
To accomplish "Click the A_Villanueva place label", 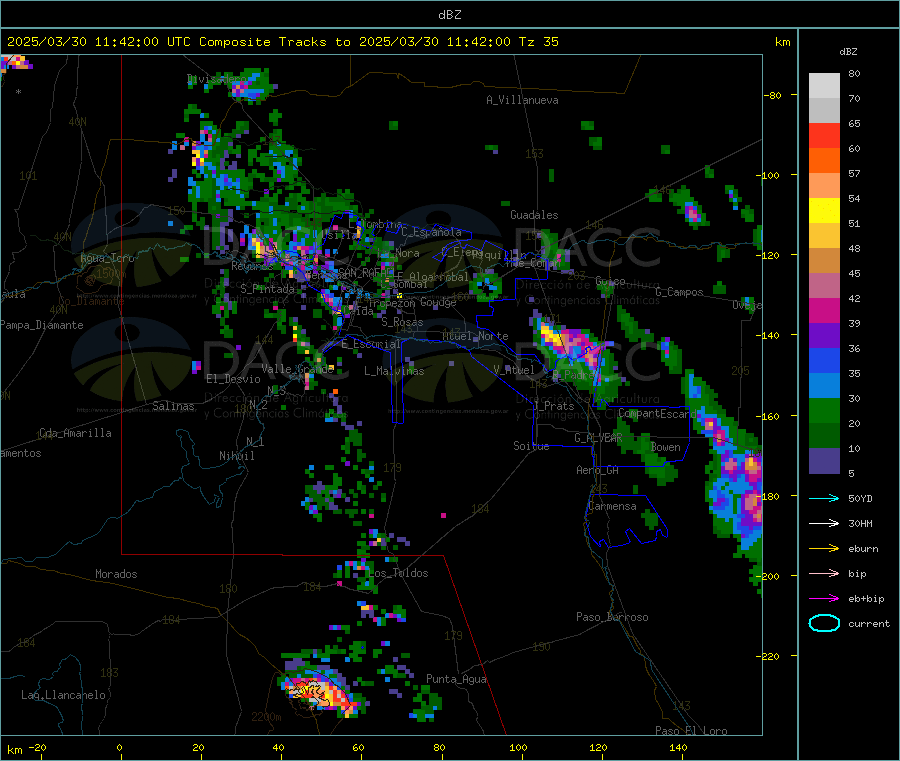I will tap(522, 100).
